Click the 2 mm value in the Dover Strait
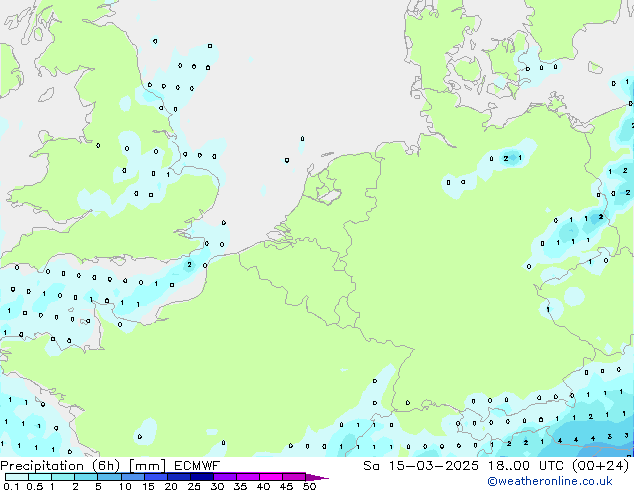 189,265
